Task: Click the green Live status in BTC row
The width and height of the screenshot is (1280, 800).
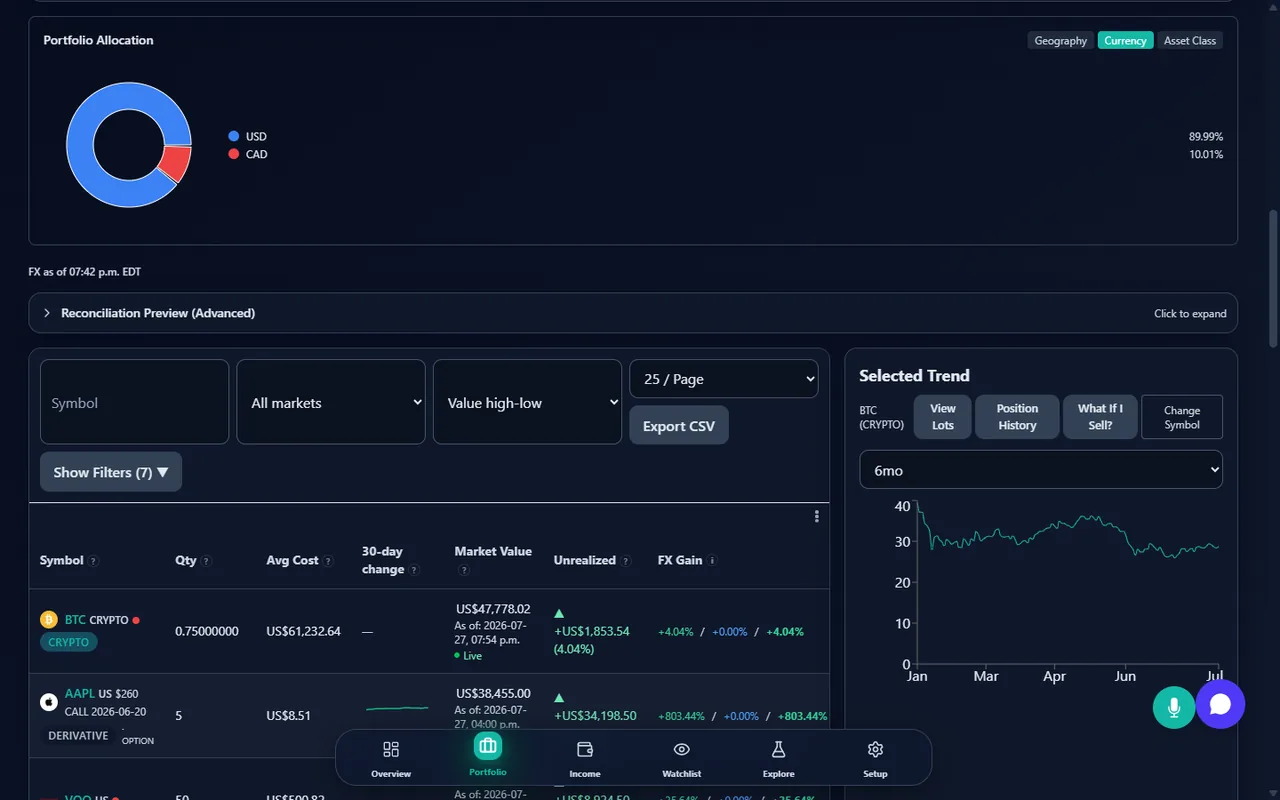Action: coord(468,656)
